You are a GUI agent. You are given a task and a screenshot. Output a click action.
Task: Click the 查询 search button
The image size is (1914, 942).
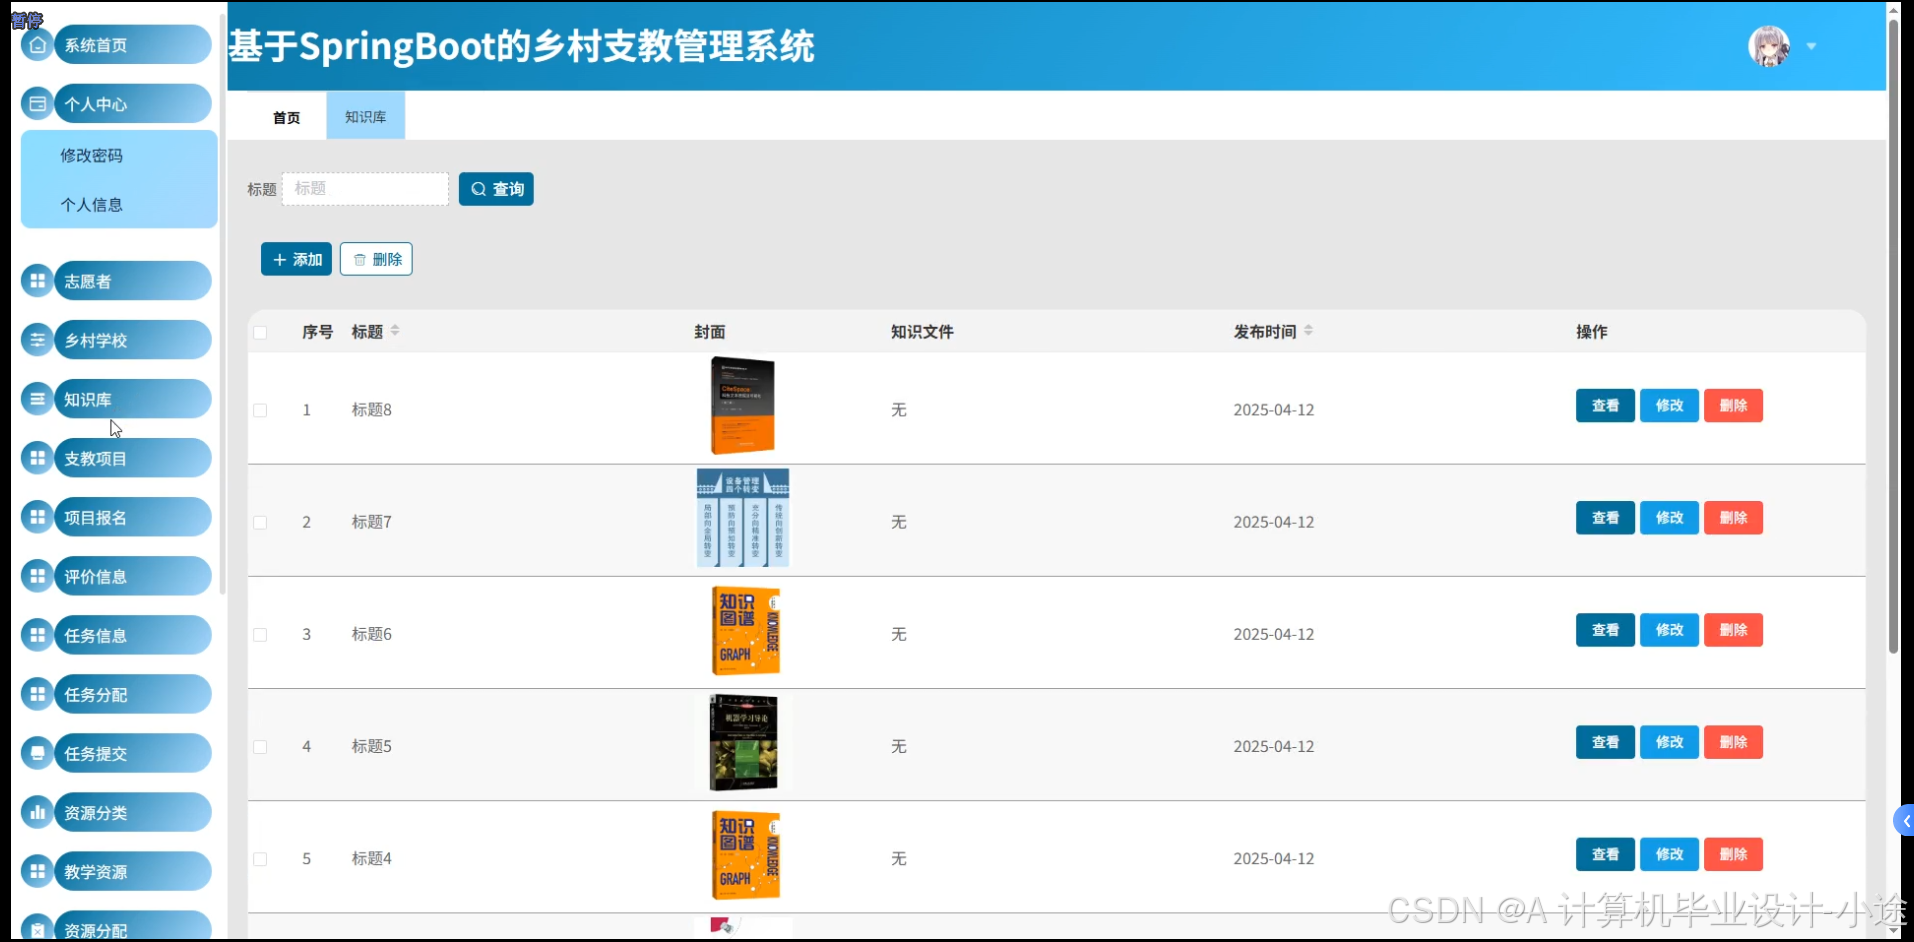point(496,189)
